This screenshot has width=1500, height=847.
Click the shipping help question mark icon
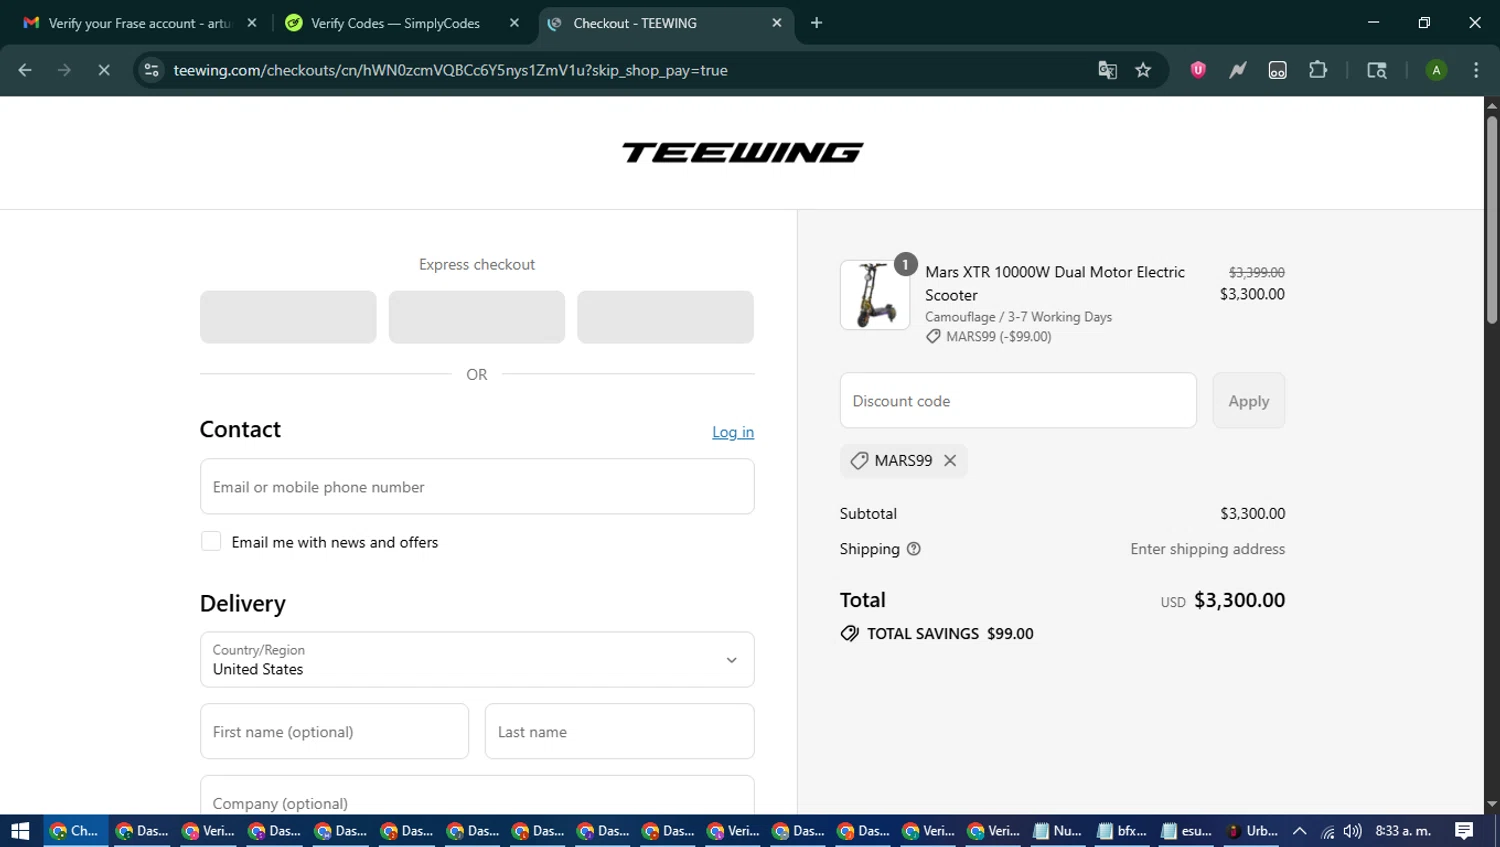(x=913, y=549)
